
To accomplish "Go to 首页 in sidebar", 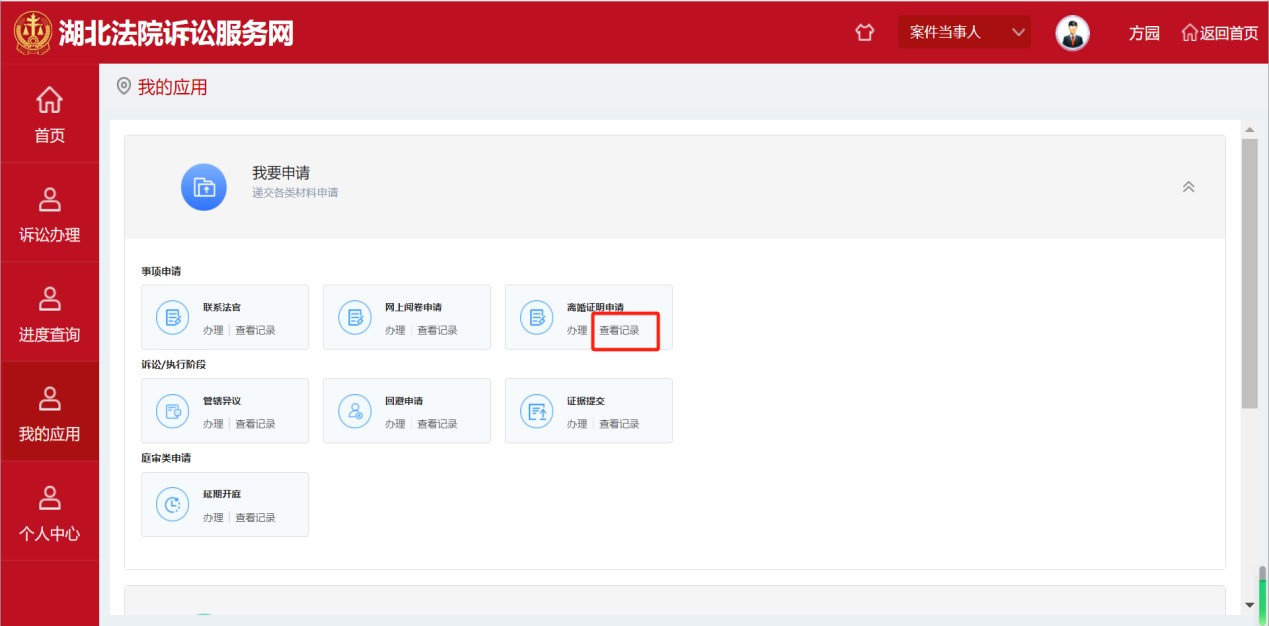I will (49, 113).
